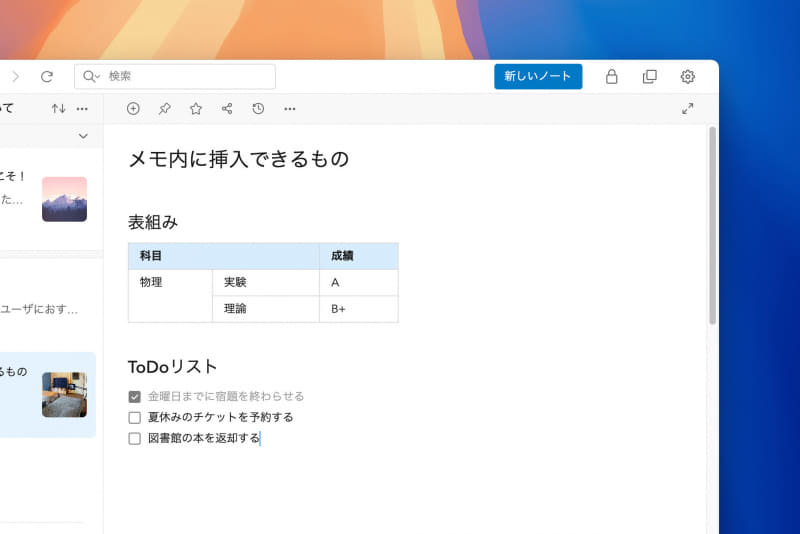
Task: Click the lock icon in top toolbar
Action: pyautogui.click(x=611, y=77)
